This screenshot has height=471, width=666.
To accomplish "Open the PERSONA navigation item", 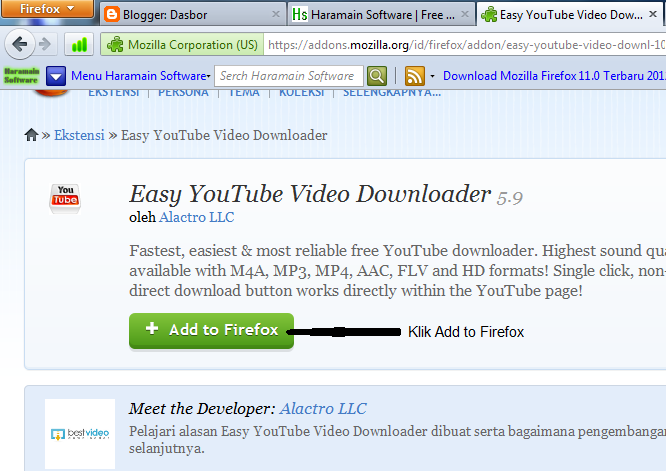I will (183, 93).
